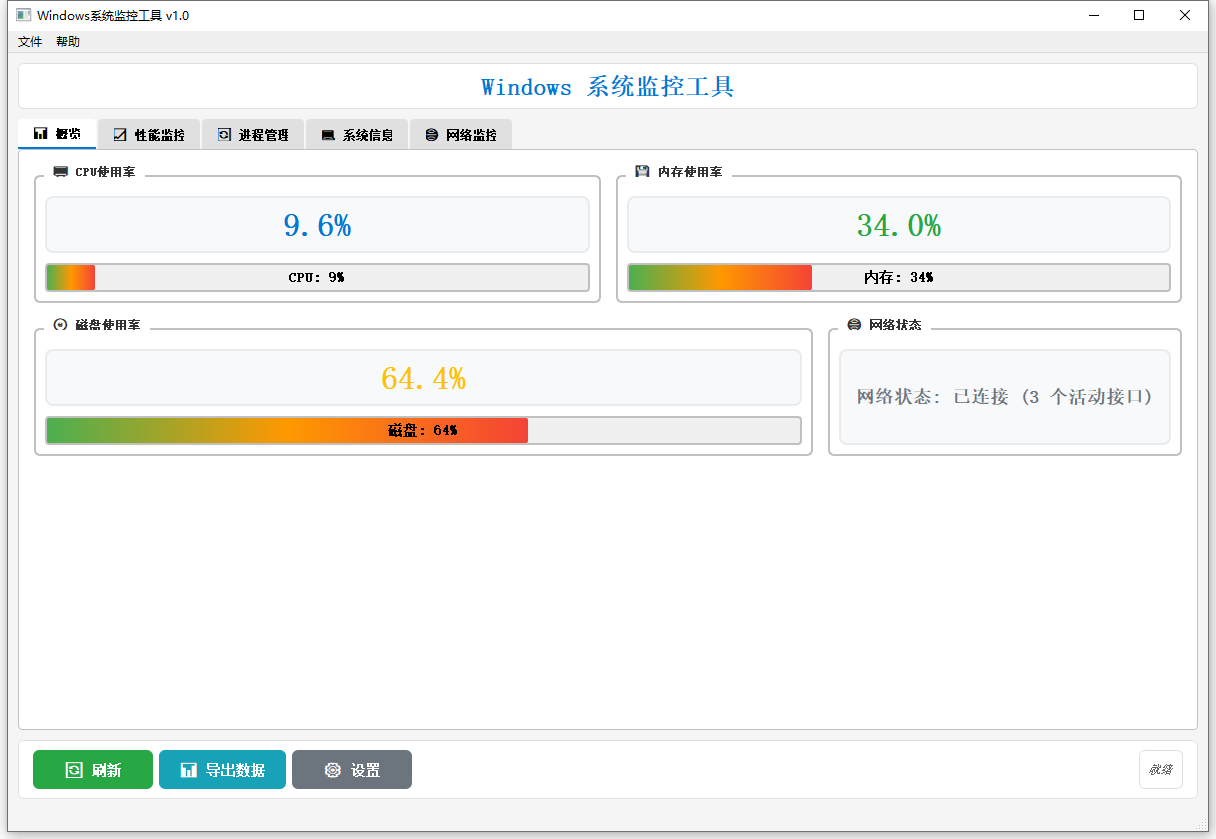Click the CPU: 9% progress bar

tap(318, 278)
